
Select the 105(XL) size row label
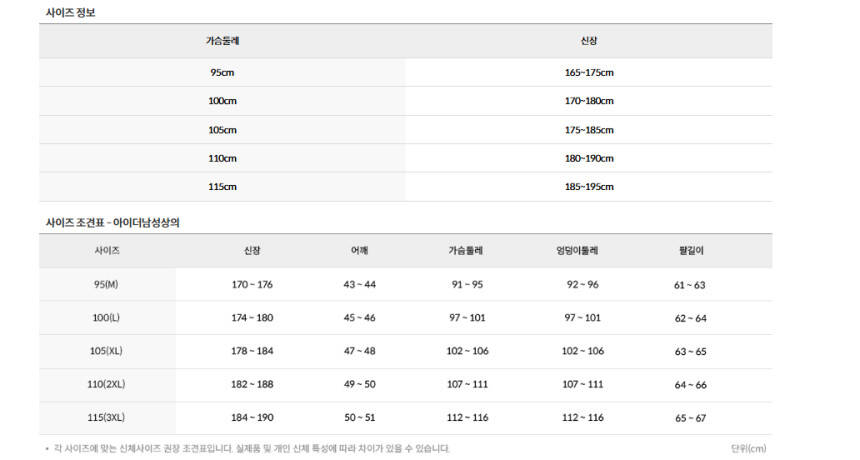click(106, 351)
